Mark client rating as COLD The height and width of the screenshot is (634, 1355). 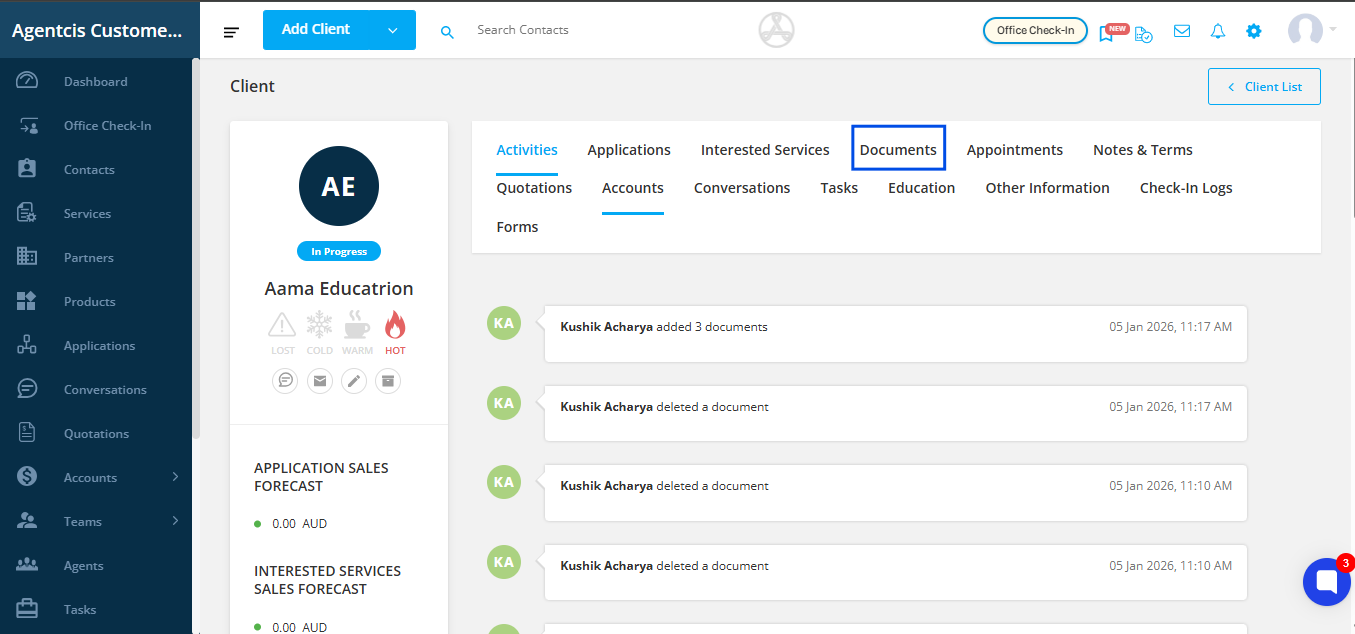[x=319, y=333]
